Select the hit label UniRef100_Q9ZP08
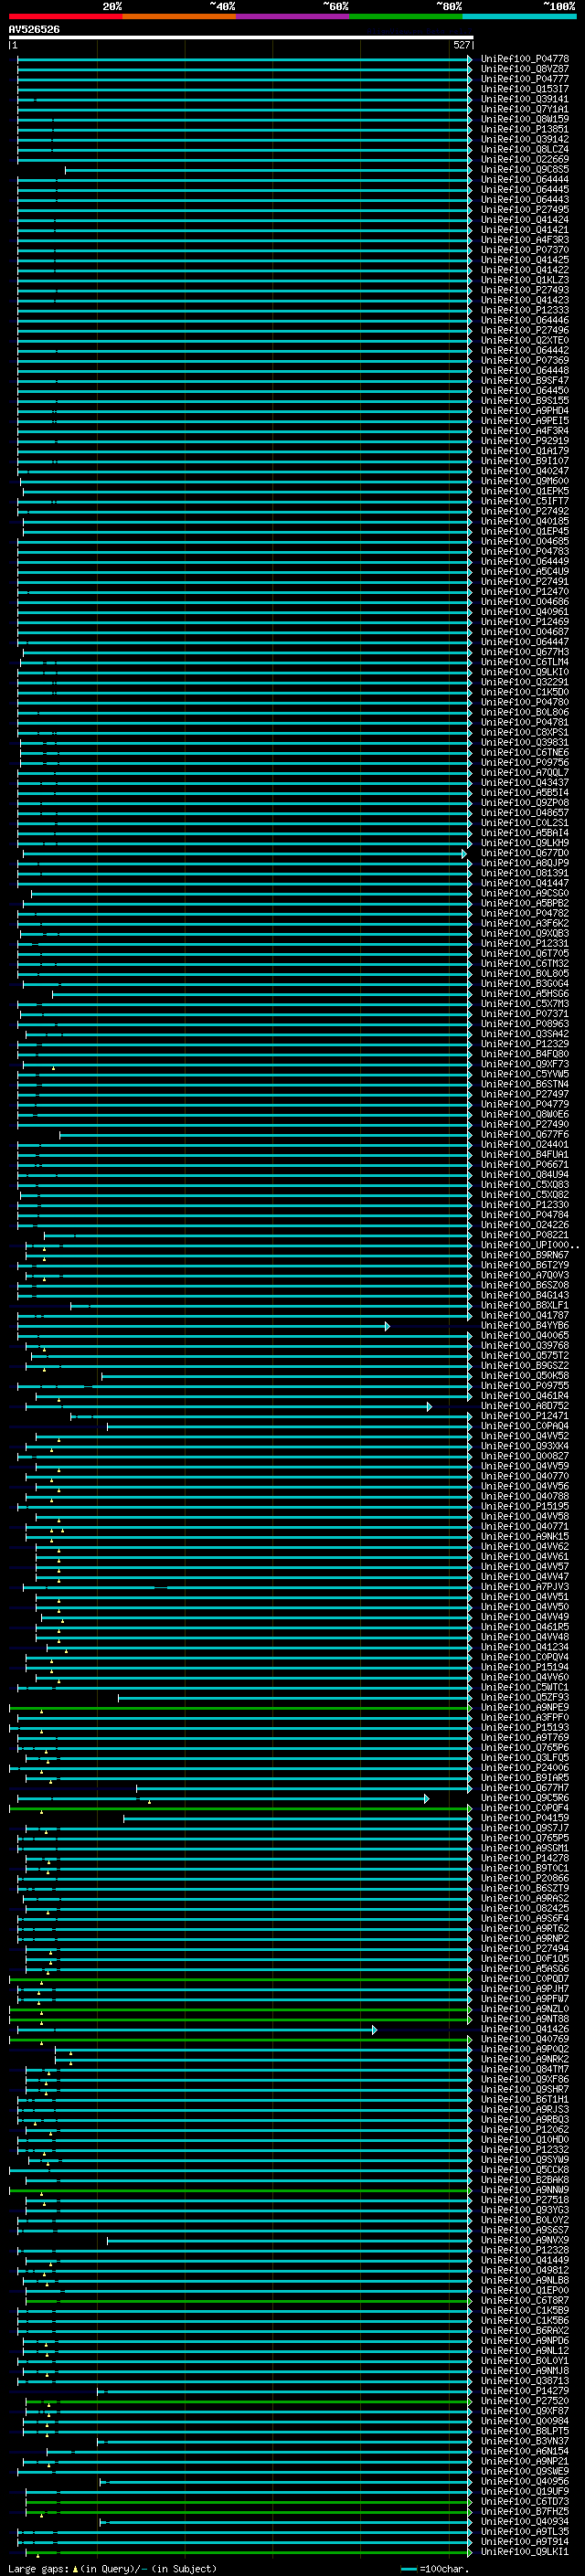The image size is (585, 2576). pos(525,802)
